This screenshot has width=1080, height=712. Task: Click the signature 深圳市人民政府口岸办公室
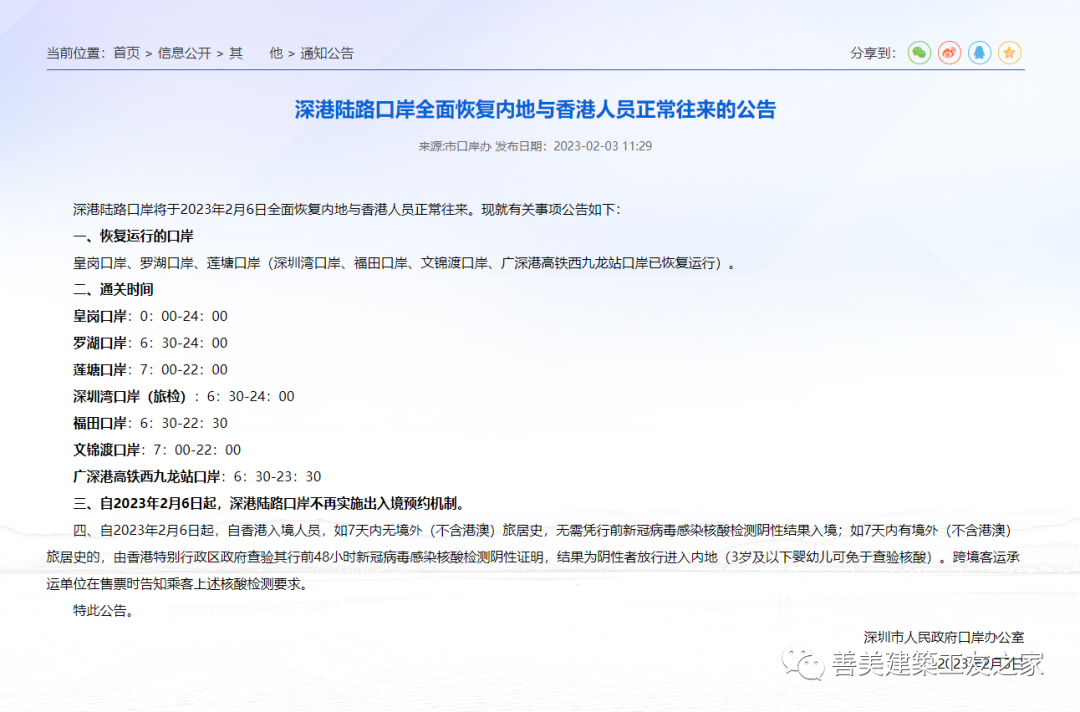pyautogui.click(x=944, y=638)
